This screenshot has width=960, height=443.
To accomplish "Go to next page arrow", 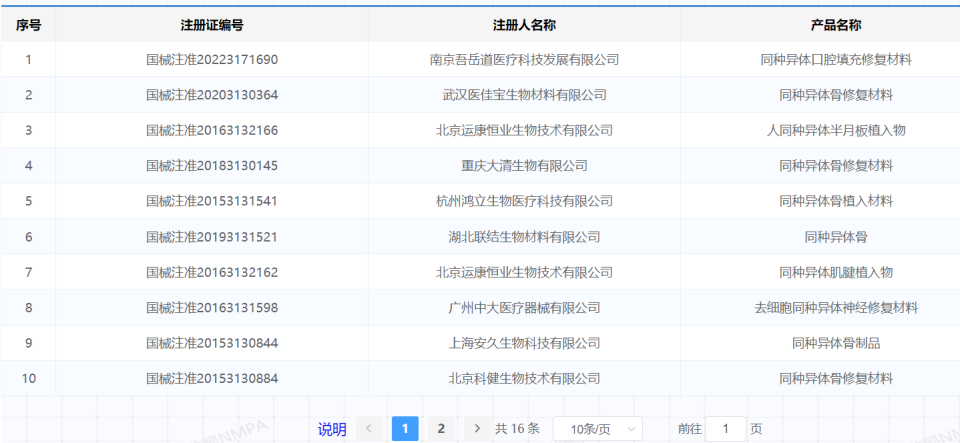I will [x=478, y=429].
